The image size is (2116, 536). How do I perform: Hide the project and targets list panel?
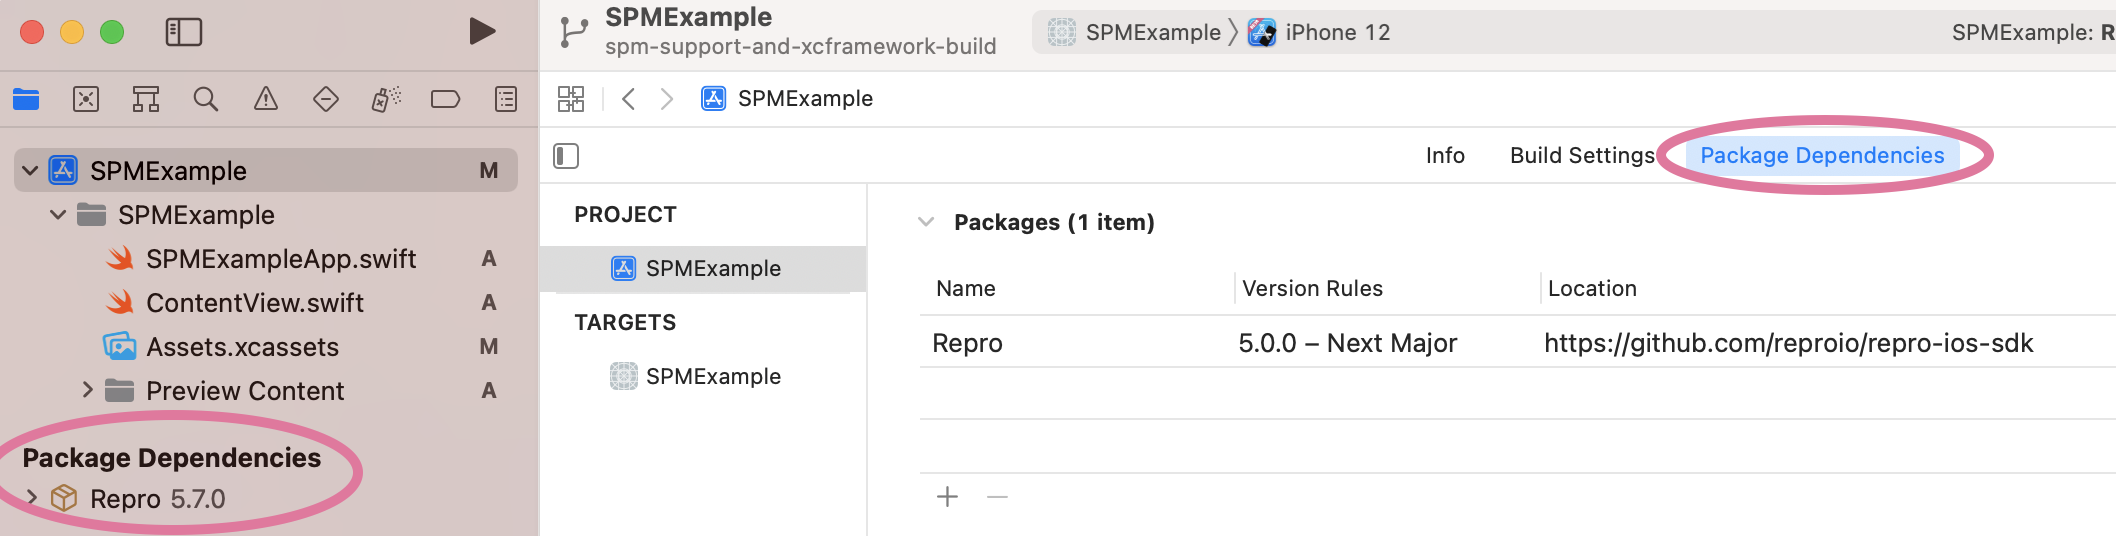click(x=566, y=156)
